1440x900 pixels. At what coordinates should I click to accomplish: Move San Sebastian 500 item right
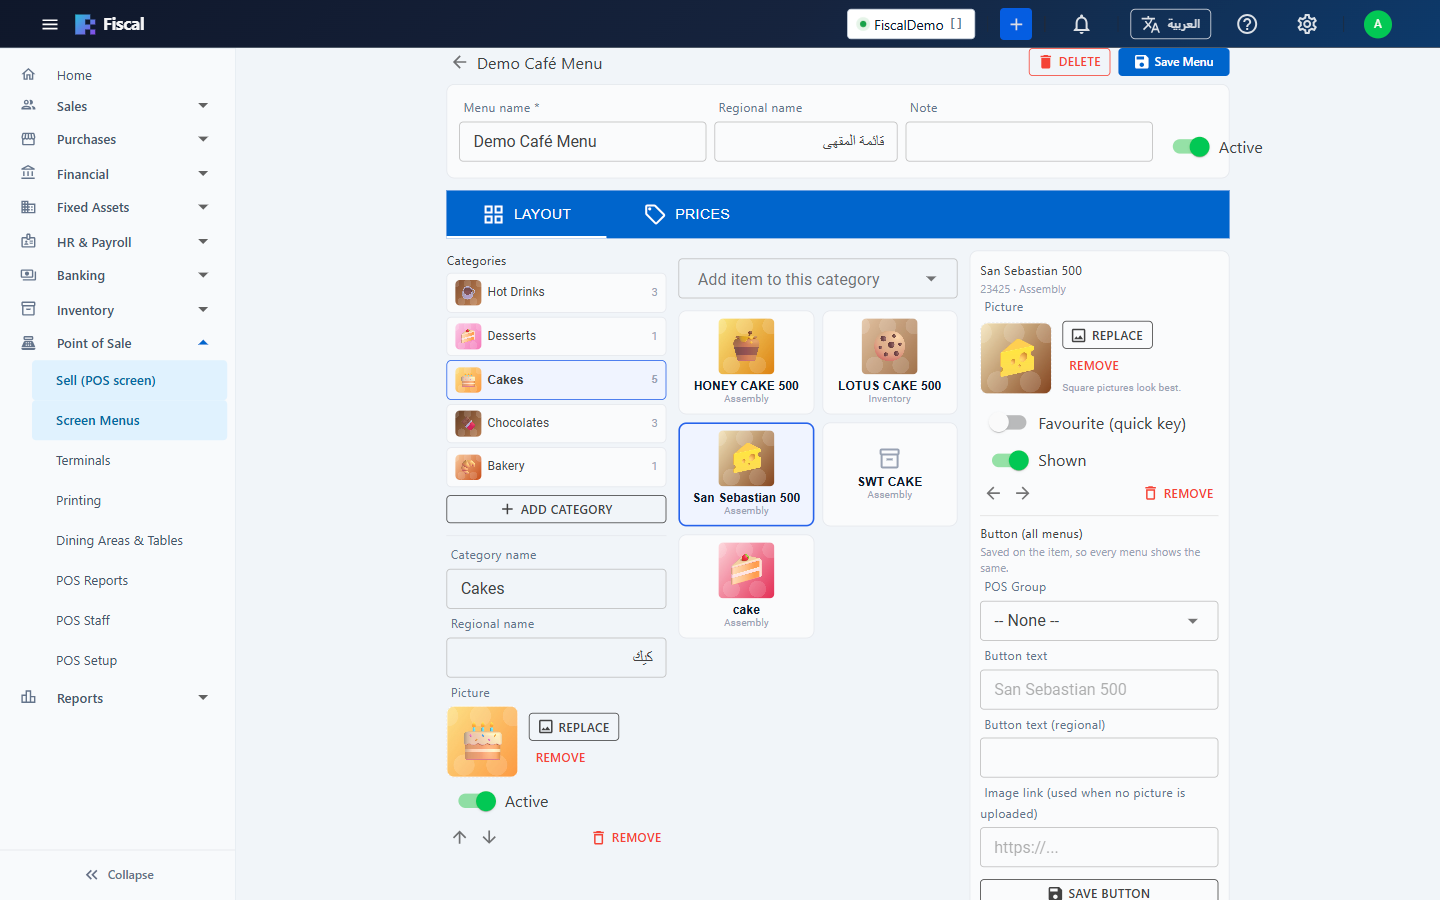(1023, 493)
